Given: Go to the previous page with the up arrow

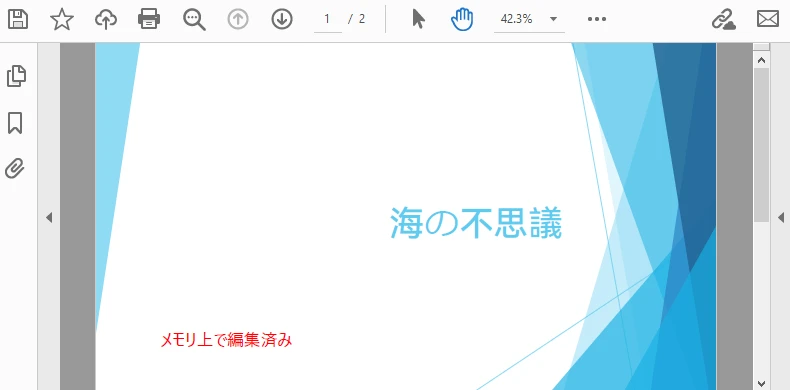Looking at the screenshot, I should tap(238, 20).
